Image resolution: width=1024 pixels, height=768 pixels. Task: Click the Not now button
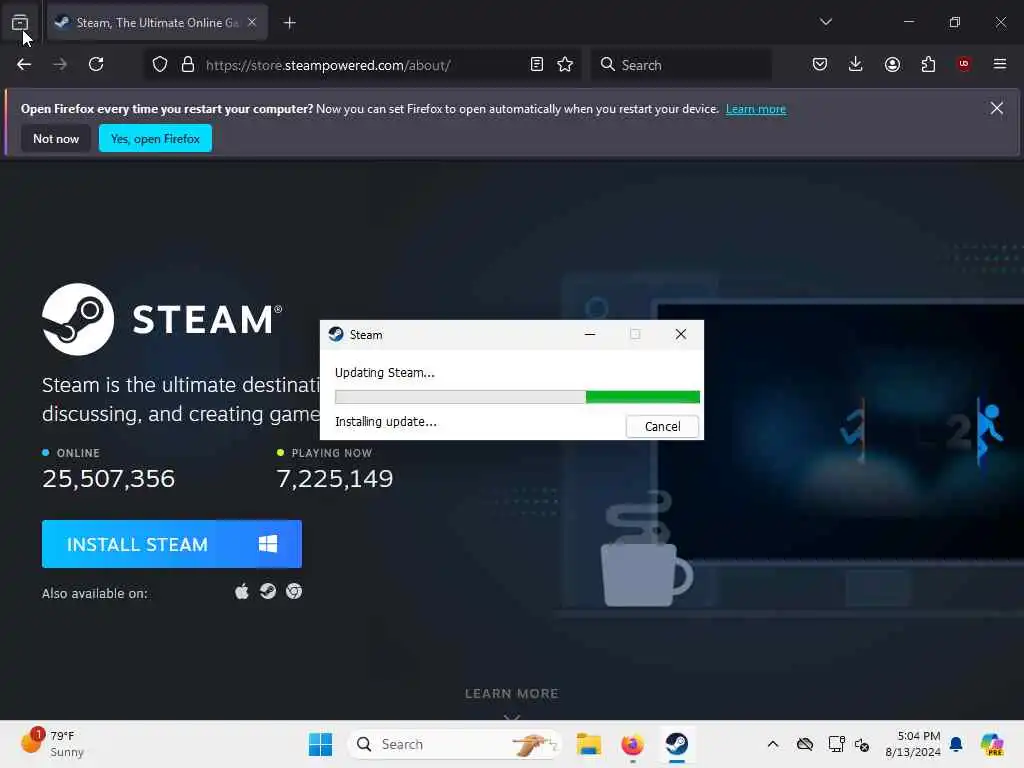56,138
